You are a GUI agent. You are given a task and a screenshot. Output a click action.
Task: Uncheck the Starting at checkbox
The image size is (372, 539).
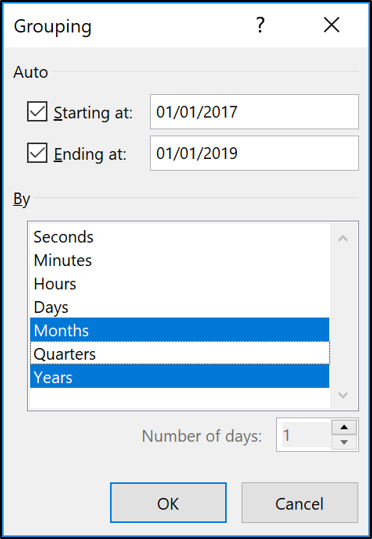37,112
